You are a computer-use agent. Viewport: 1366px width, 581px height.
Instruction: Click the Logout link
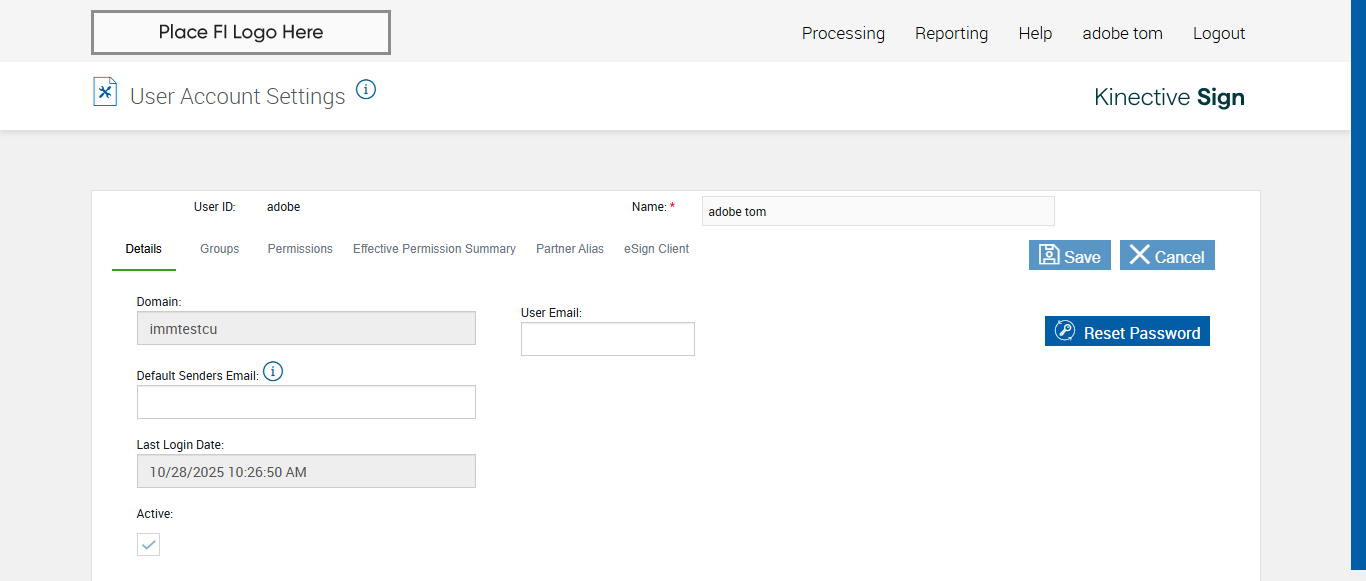pyautogui.click(x=1219, y=33)
